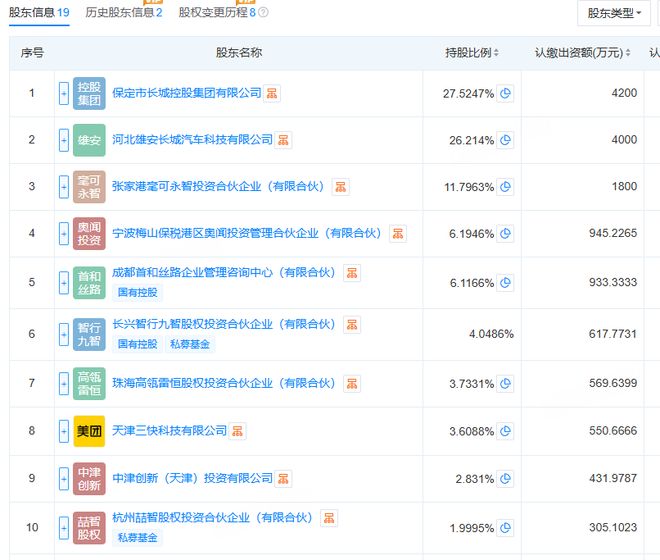Show shareholding pie chart for 2.831%
Image resolution: width=660 pixels, height=560 pixels.
(505, 479)
